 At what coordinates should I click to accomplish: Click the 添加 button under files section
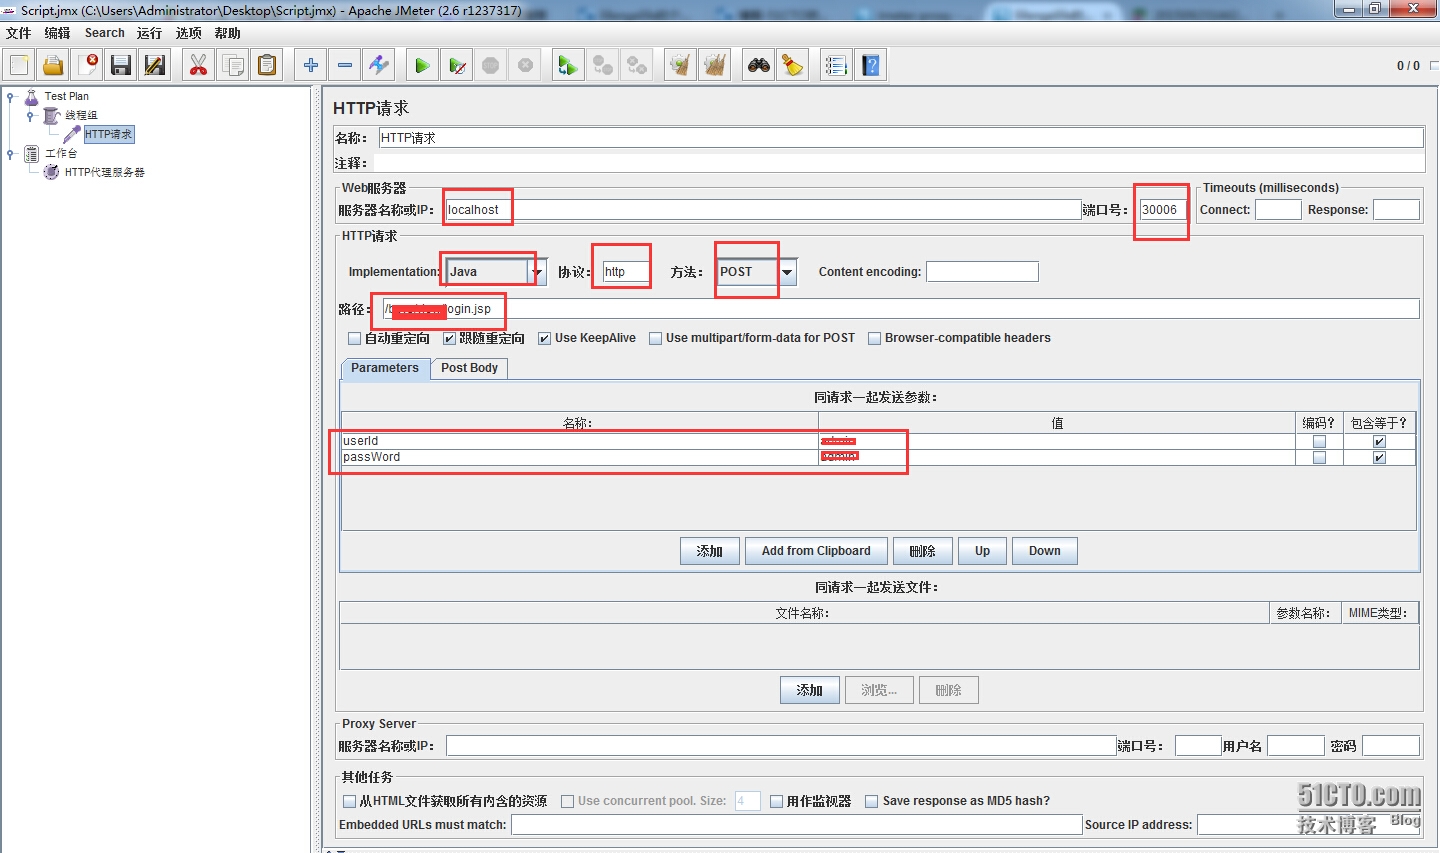coord(809,690)
